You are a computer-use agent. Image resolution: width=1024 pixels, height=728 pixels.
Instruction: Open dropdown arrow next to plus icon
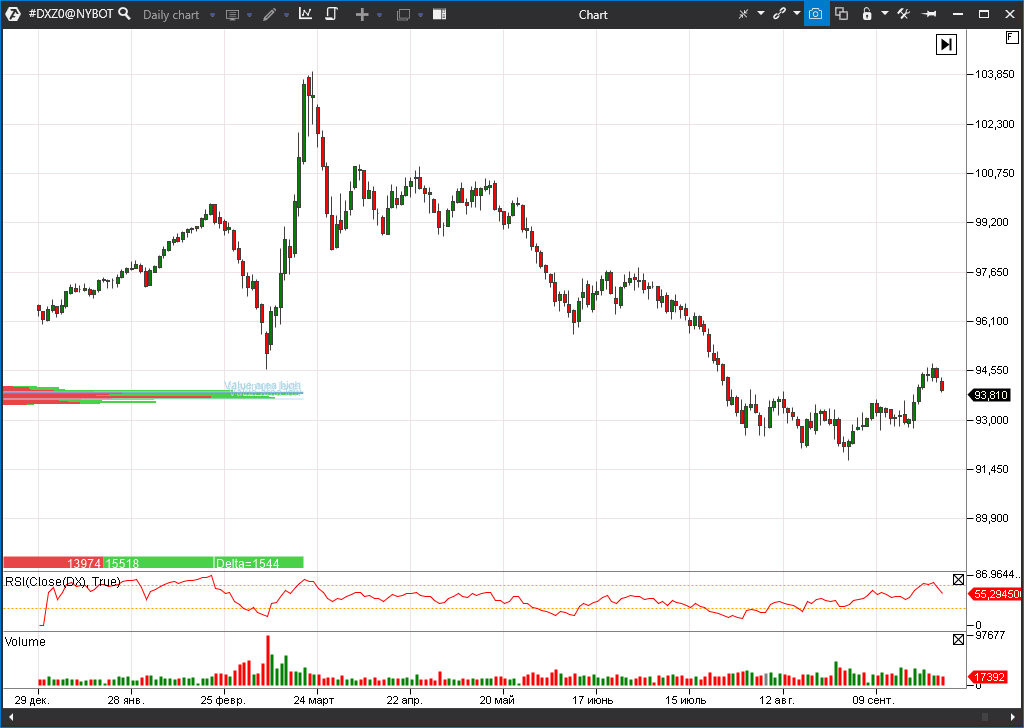(x=380, y=15)
